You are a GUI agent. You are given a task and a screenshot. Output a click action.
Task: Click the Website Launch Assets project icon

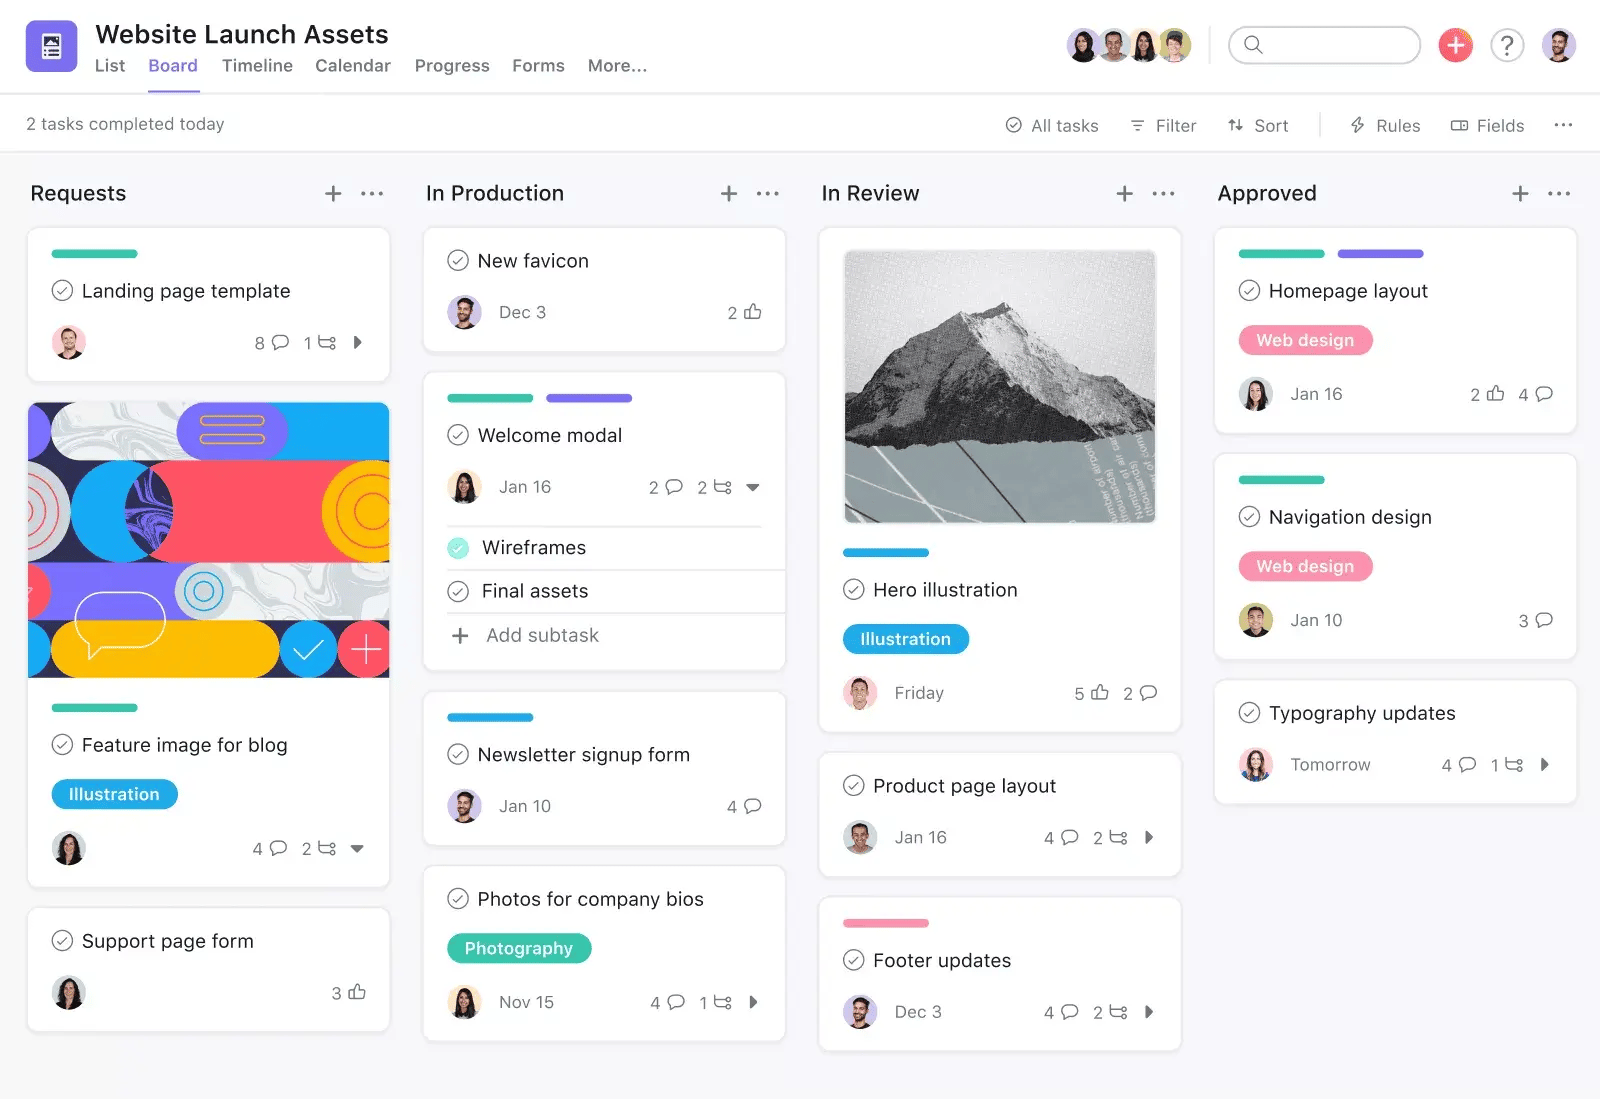[51, 46]
